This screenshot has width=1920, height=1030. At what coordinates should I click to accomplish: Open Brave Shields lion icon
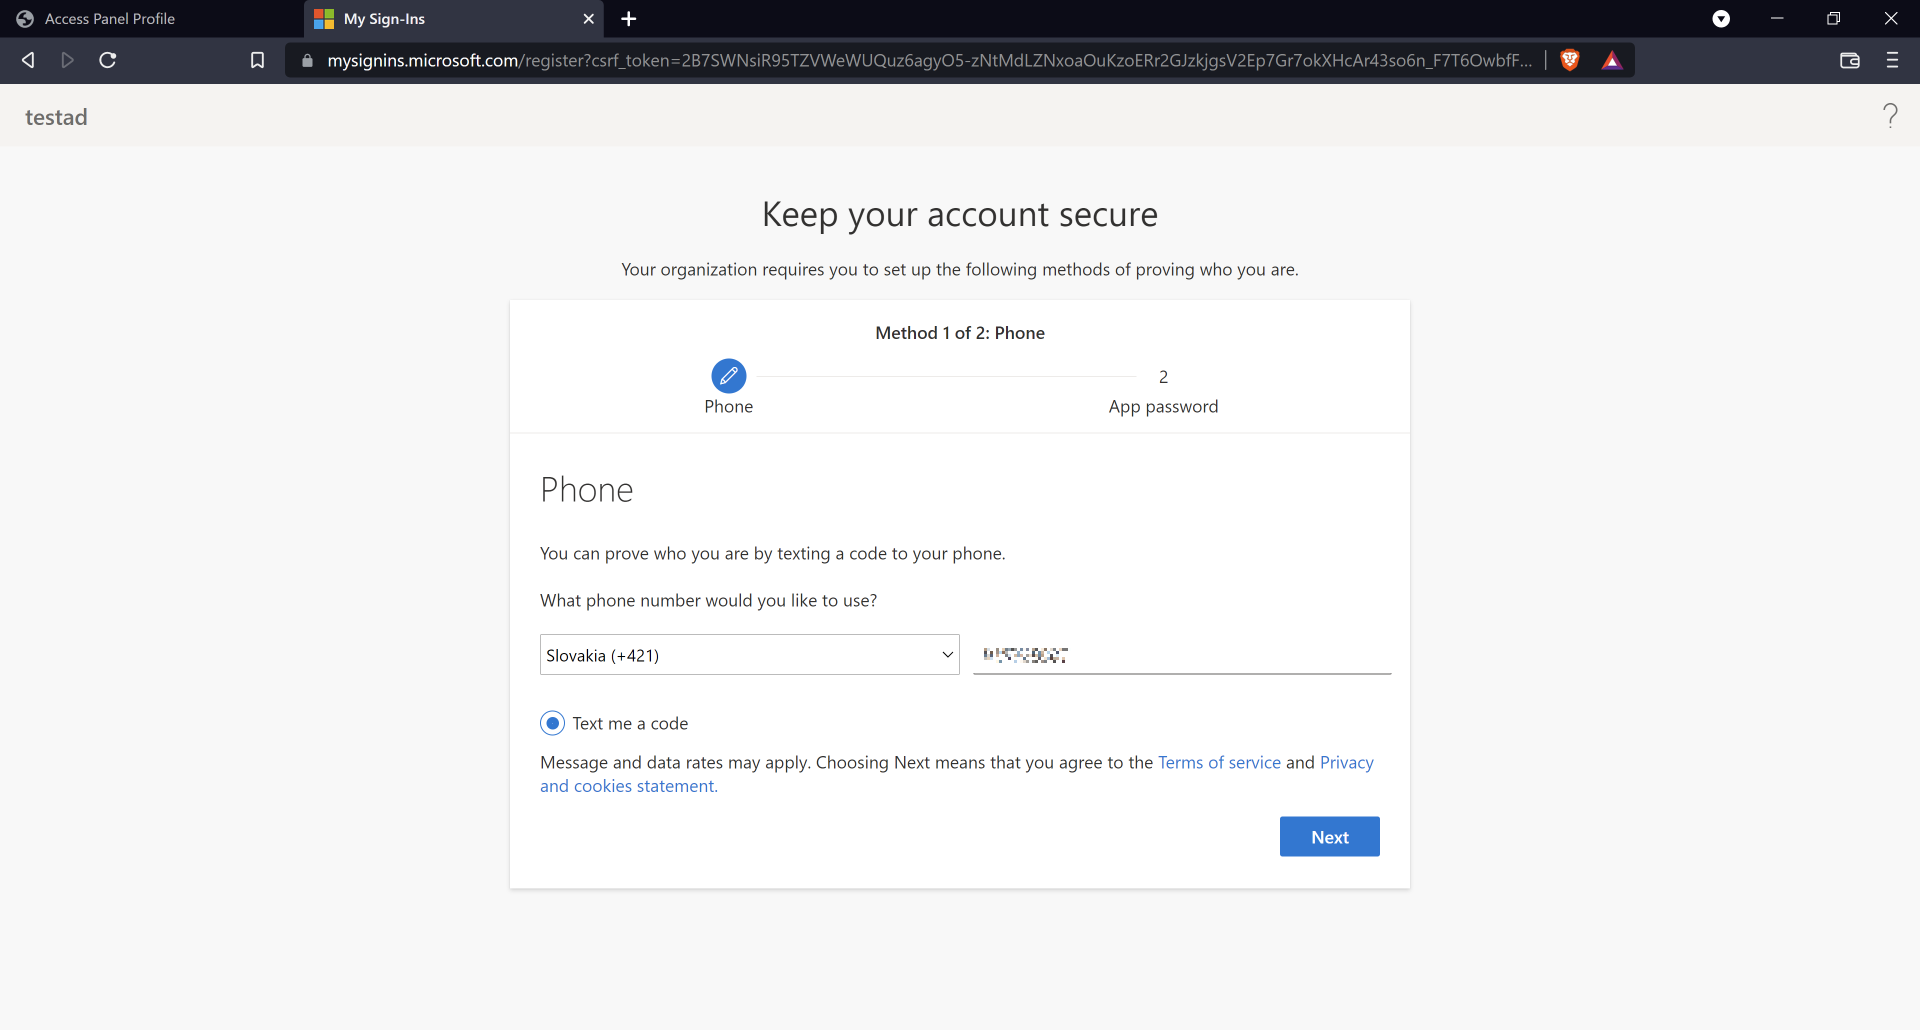point(1570,60)
